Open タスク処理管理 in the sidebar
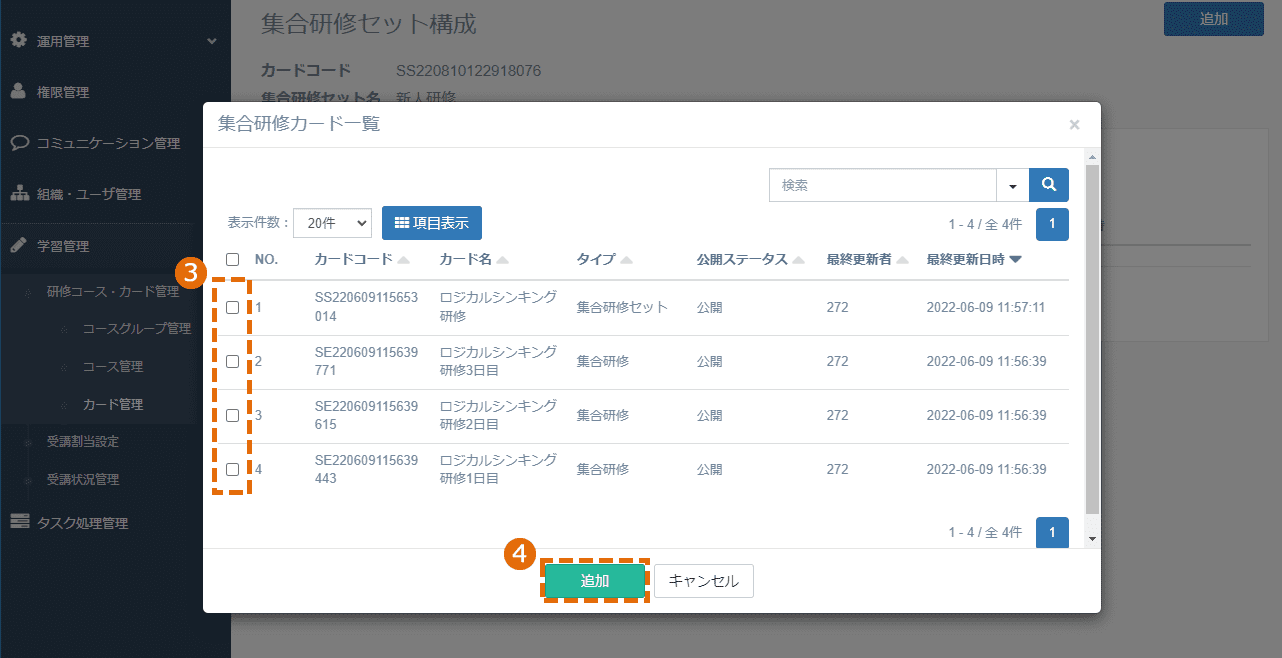The image size is (1282, 658). (x=82, y=522)
